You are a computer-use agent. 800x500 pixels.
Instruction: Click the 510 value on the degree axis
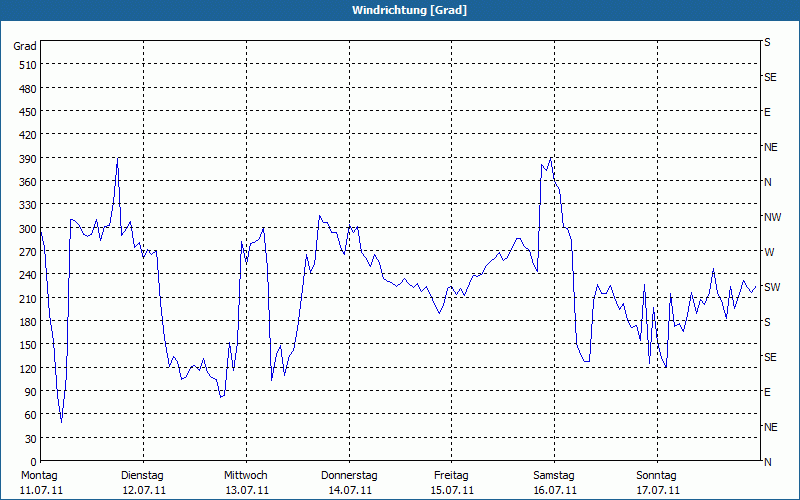click(x=29, y=65)
